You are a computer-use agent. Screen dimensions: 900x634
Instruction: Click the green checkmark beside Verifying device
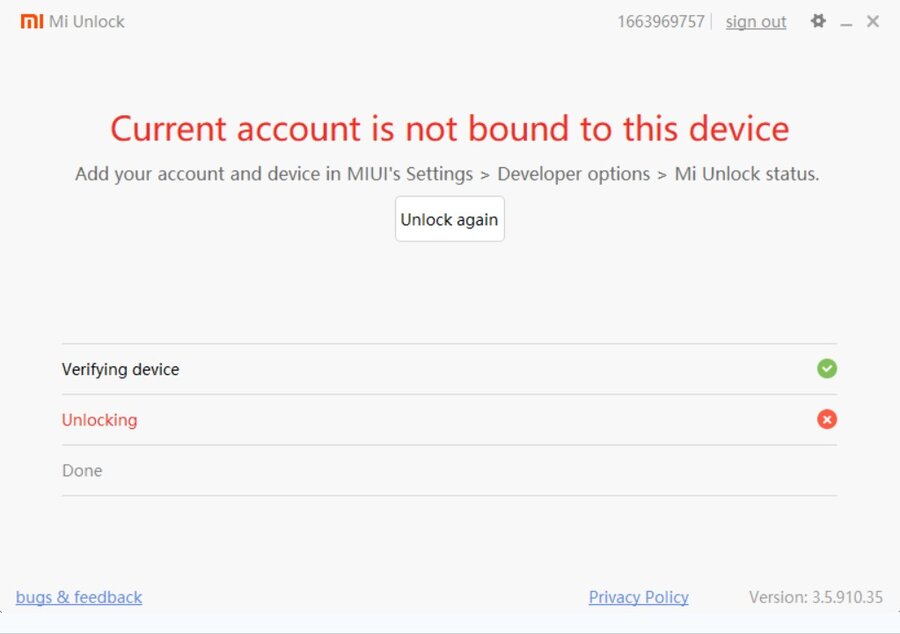point(827,369)
